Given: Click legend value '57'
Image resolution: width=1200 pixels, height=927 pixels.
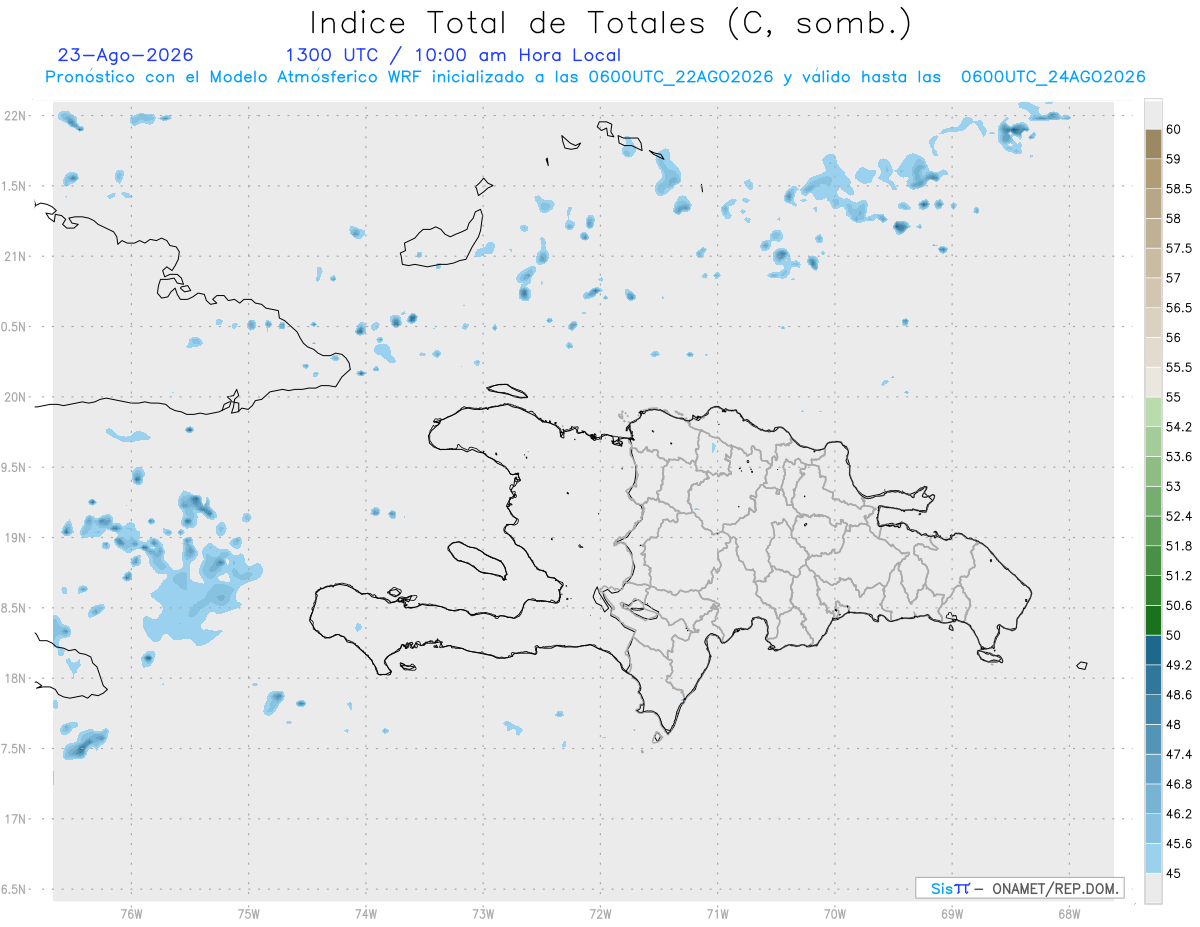Looking at the screenshot, I should [x=1173, y=278].
